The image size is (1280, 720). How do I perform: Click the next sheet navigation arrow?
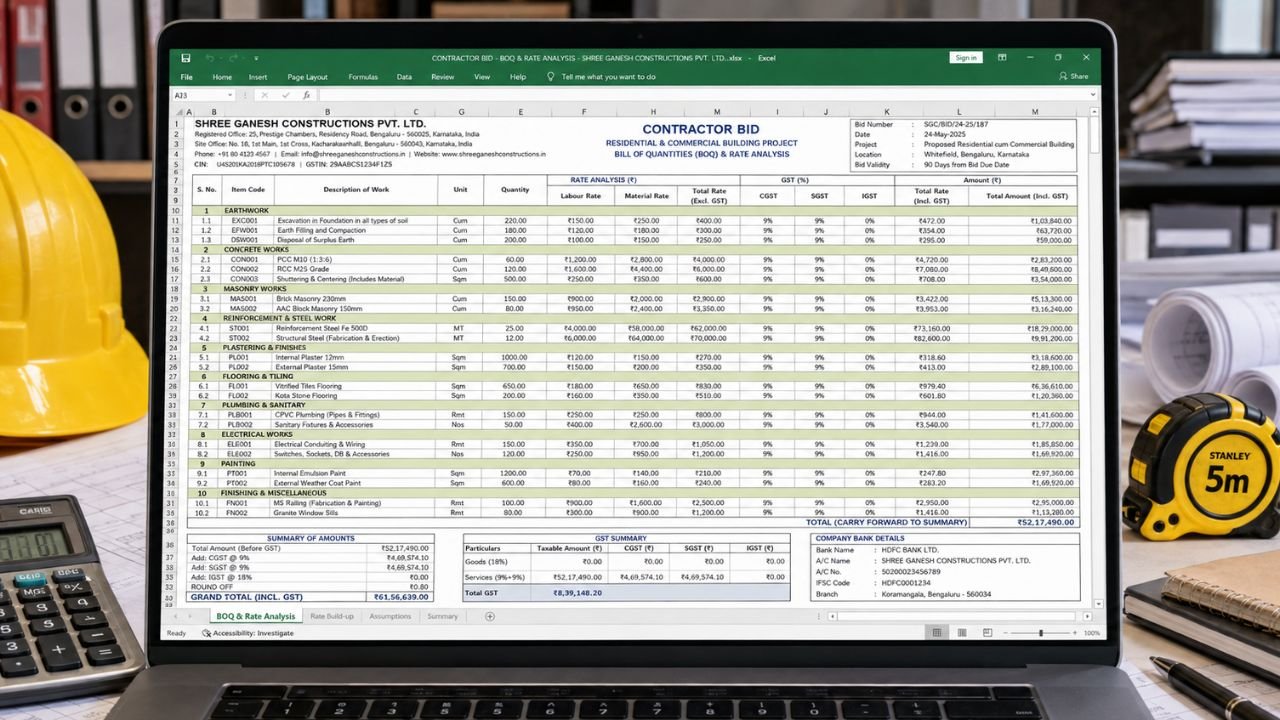coord(192,616)
